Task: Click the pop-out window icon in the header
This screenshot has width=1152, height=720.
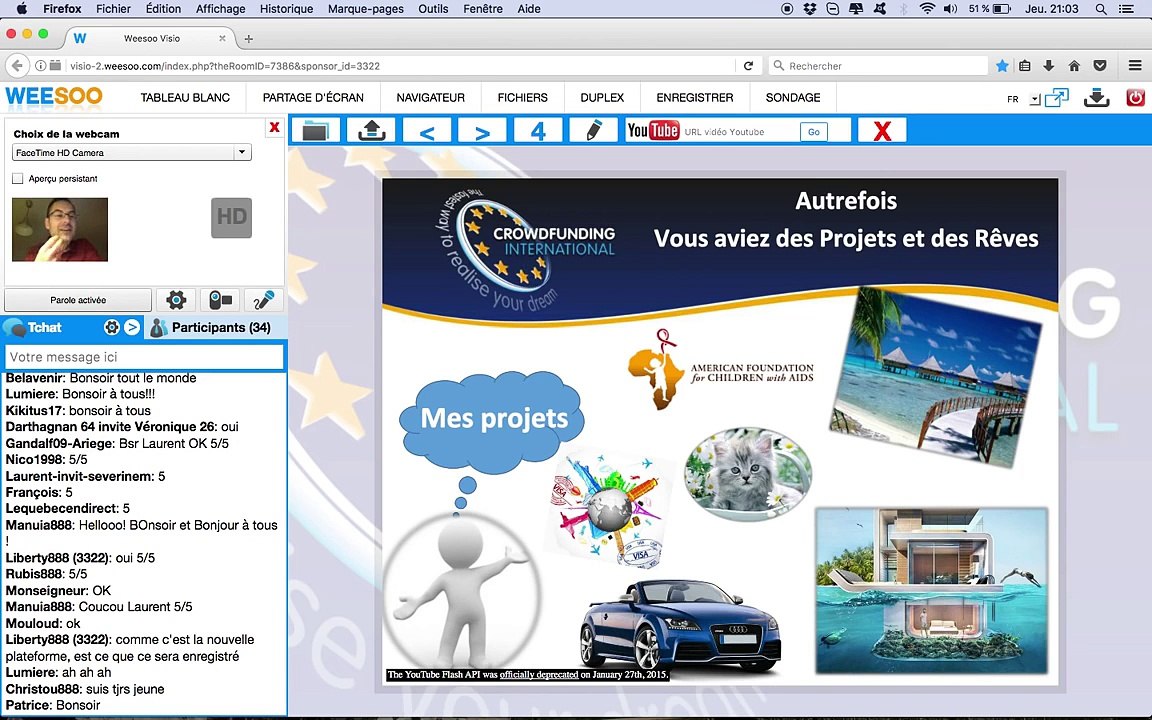Action: click(1056, 97)
